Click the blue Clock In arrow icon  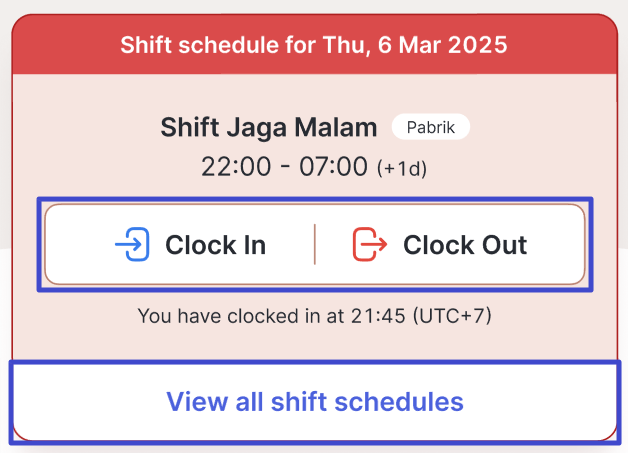point(132,244)
